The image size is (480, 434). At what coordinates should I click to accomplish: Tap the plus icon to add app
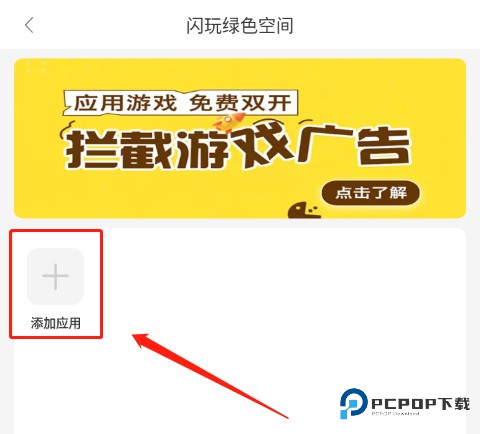point(55,276)
